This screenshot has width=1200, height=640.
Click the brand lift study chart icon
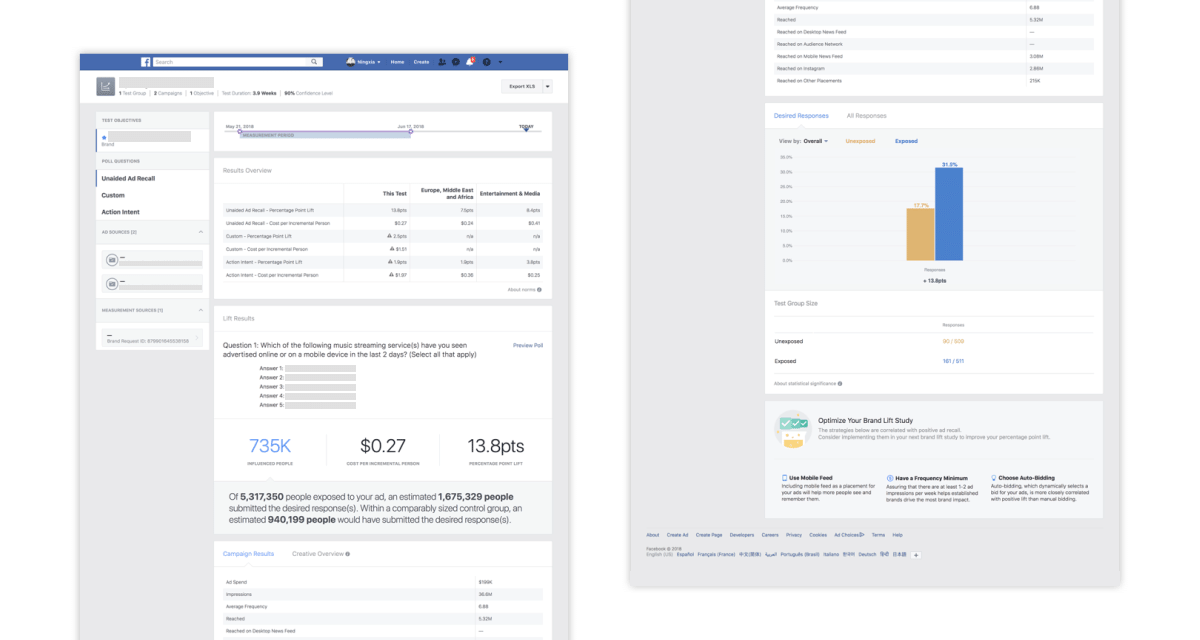pyautogui.click(x=106, y=87)
